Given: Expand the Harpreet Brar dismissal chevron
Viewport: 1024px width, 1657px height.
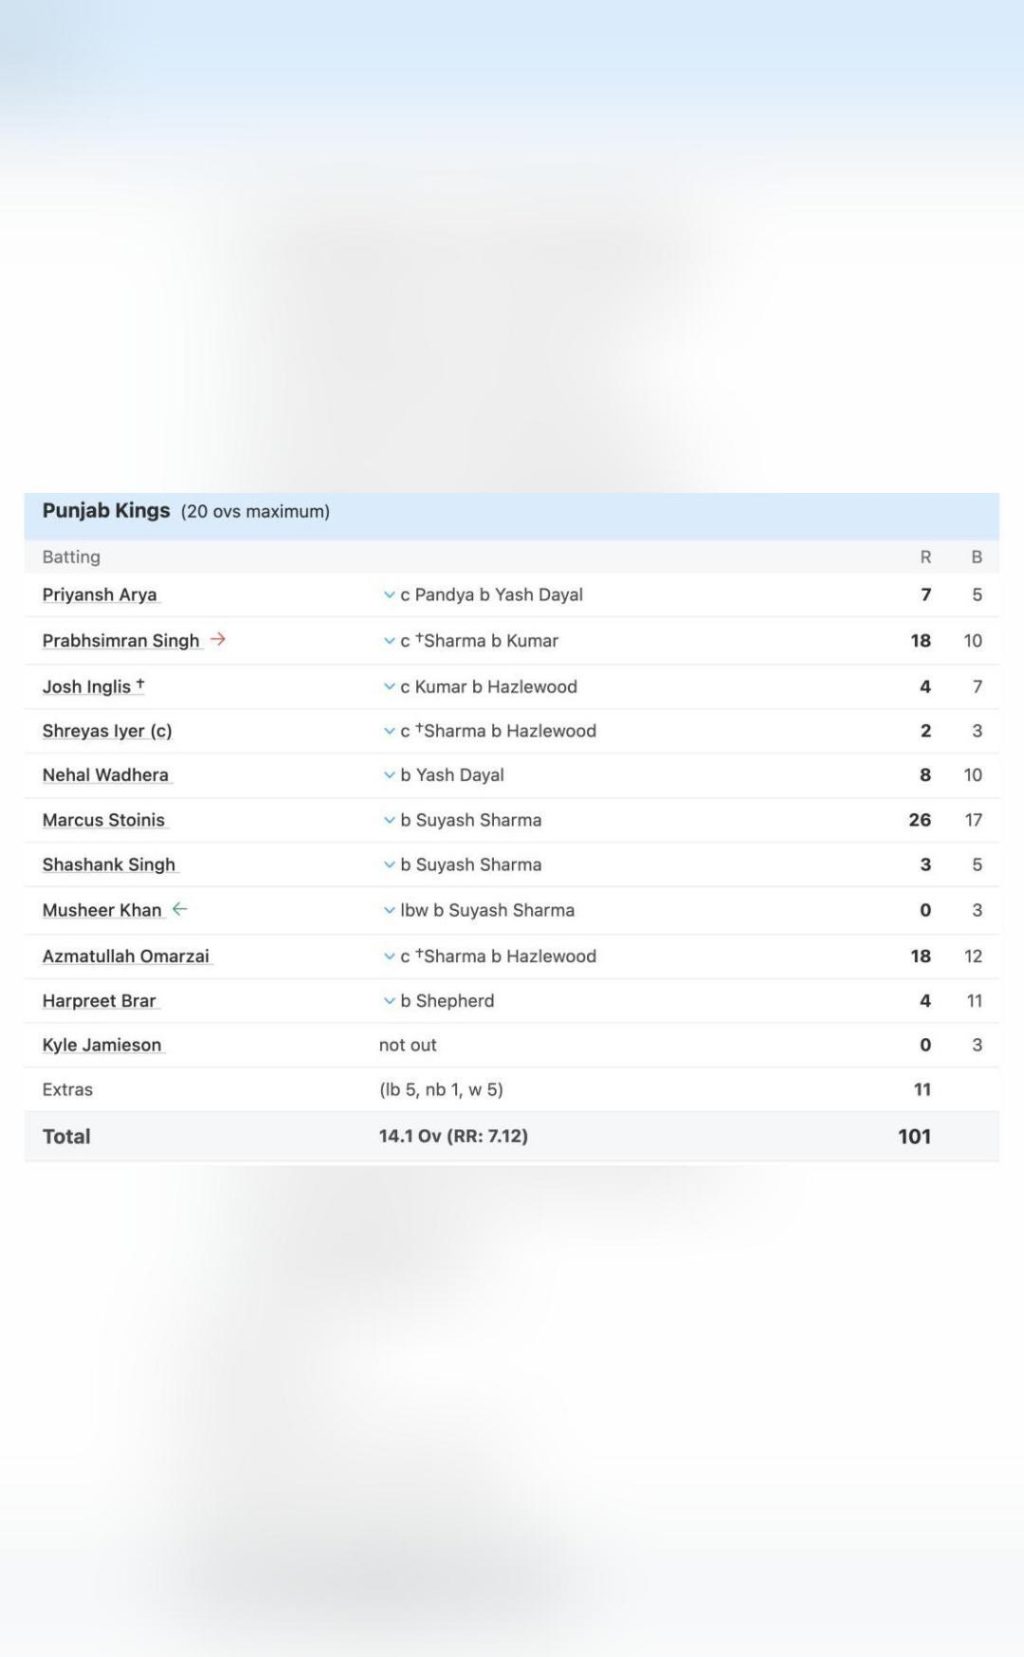Looking at the screenshot, I should (389, 1001).
